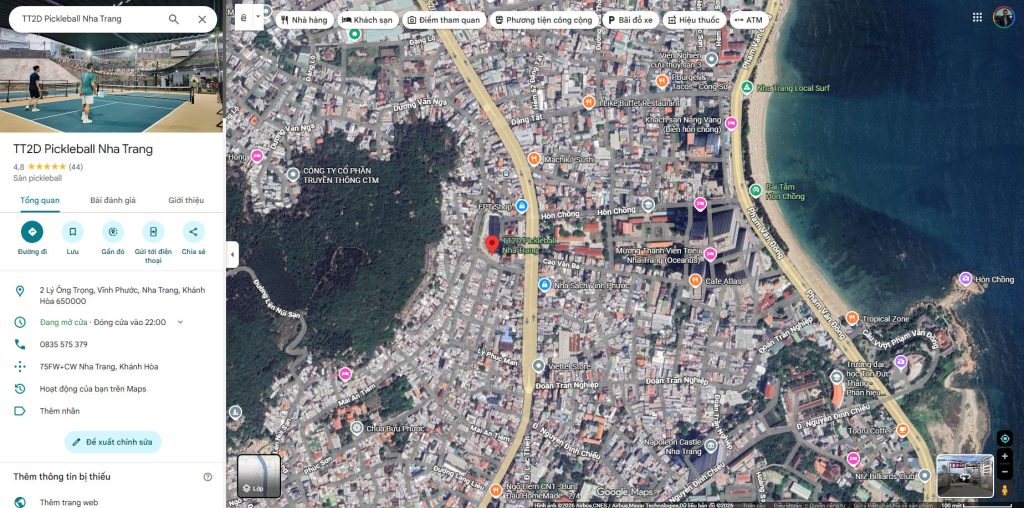This screenshot has width=1024, height=508.
Task: Collapse the side panel with arrow handle
Action: click(232, 255)
